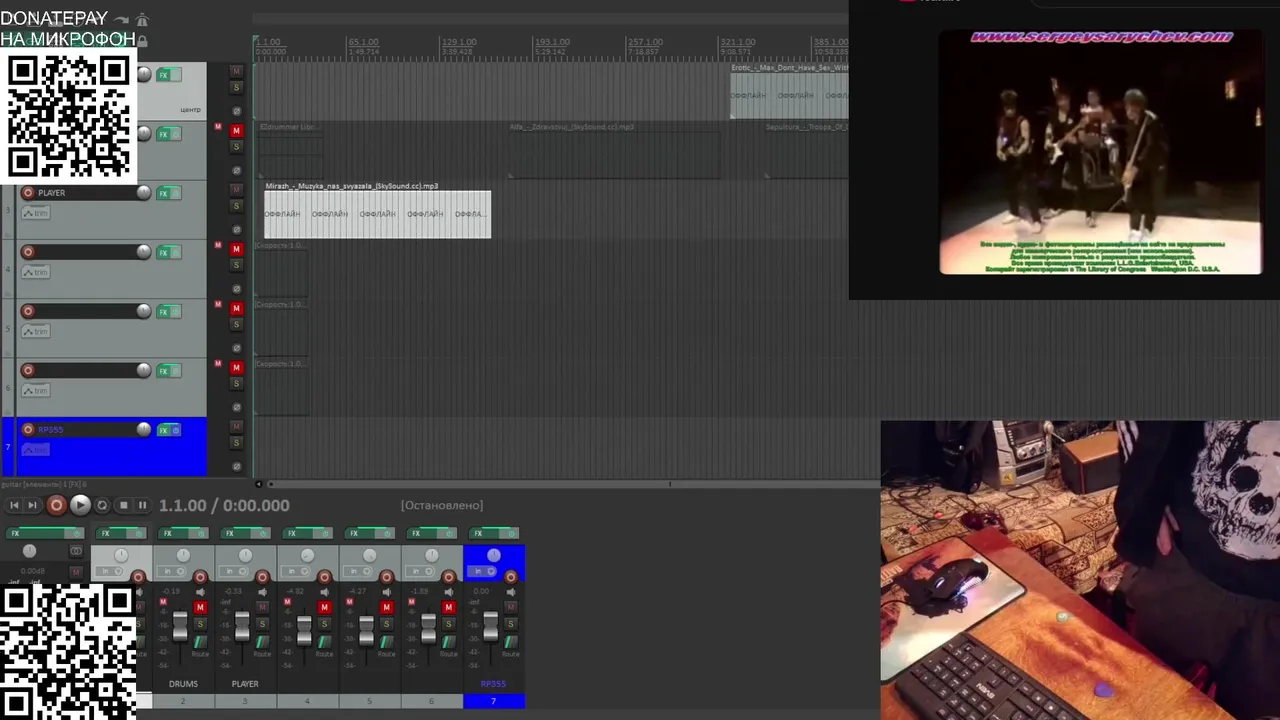Pause playback with the transport pause button
1280x720 pixels.
pos(142,506)
